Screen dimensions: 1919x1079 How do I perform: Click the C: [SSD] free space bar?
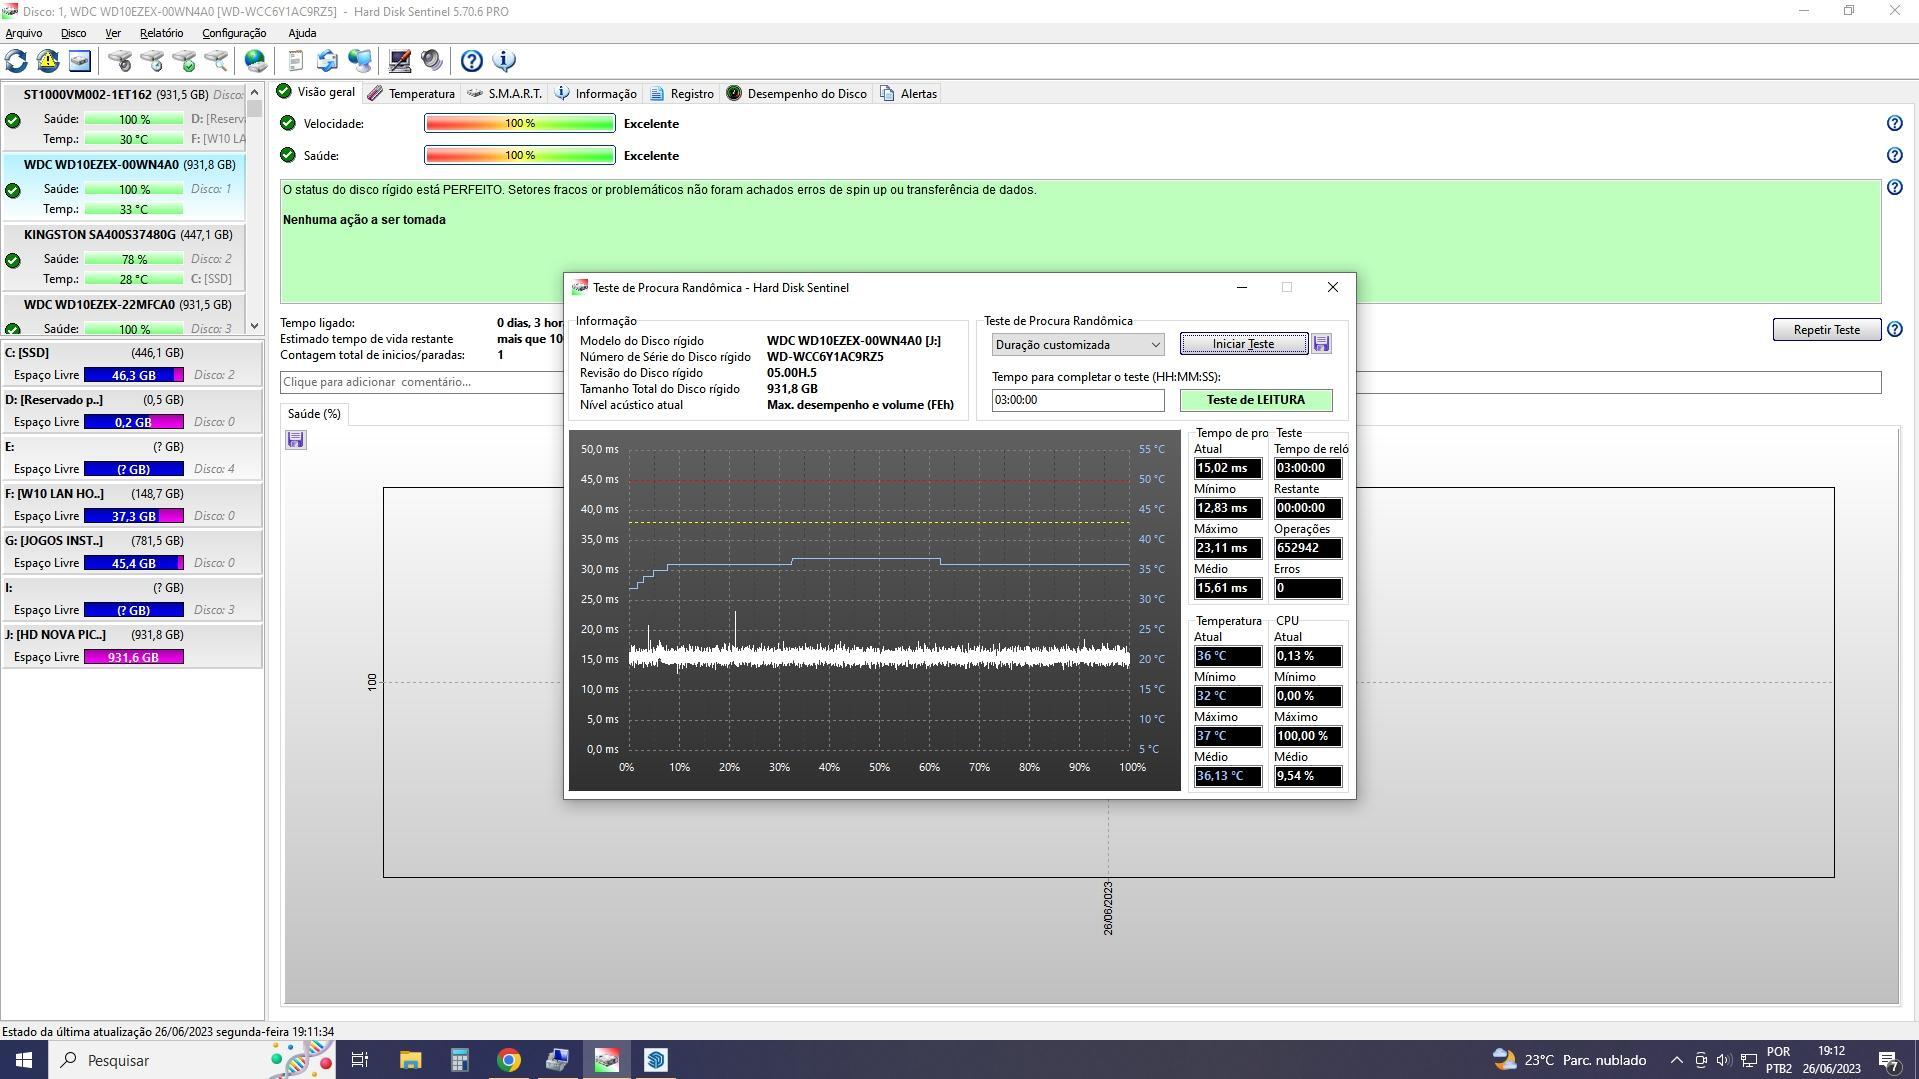coord(134,375)
